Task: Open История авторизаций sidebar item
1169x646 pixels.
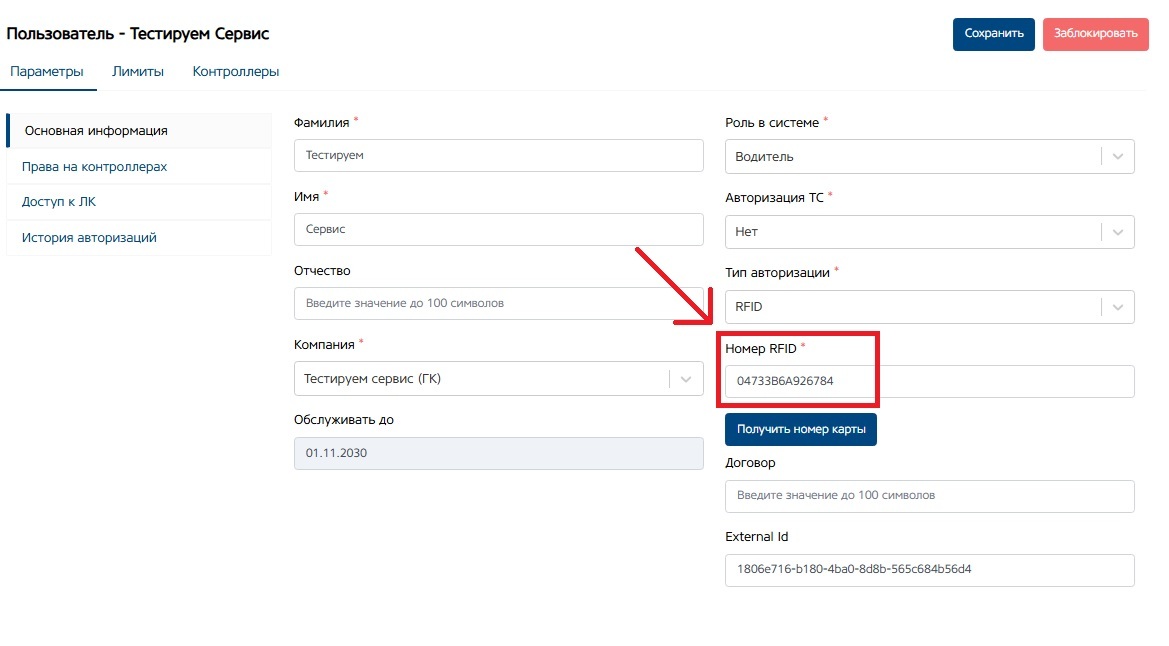Action: [x=89, y=238]
